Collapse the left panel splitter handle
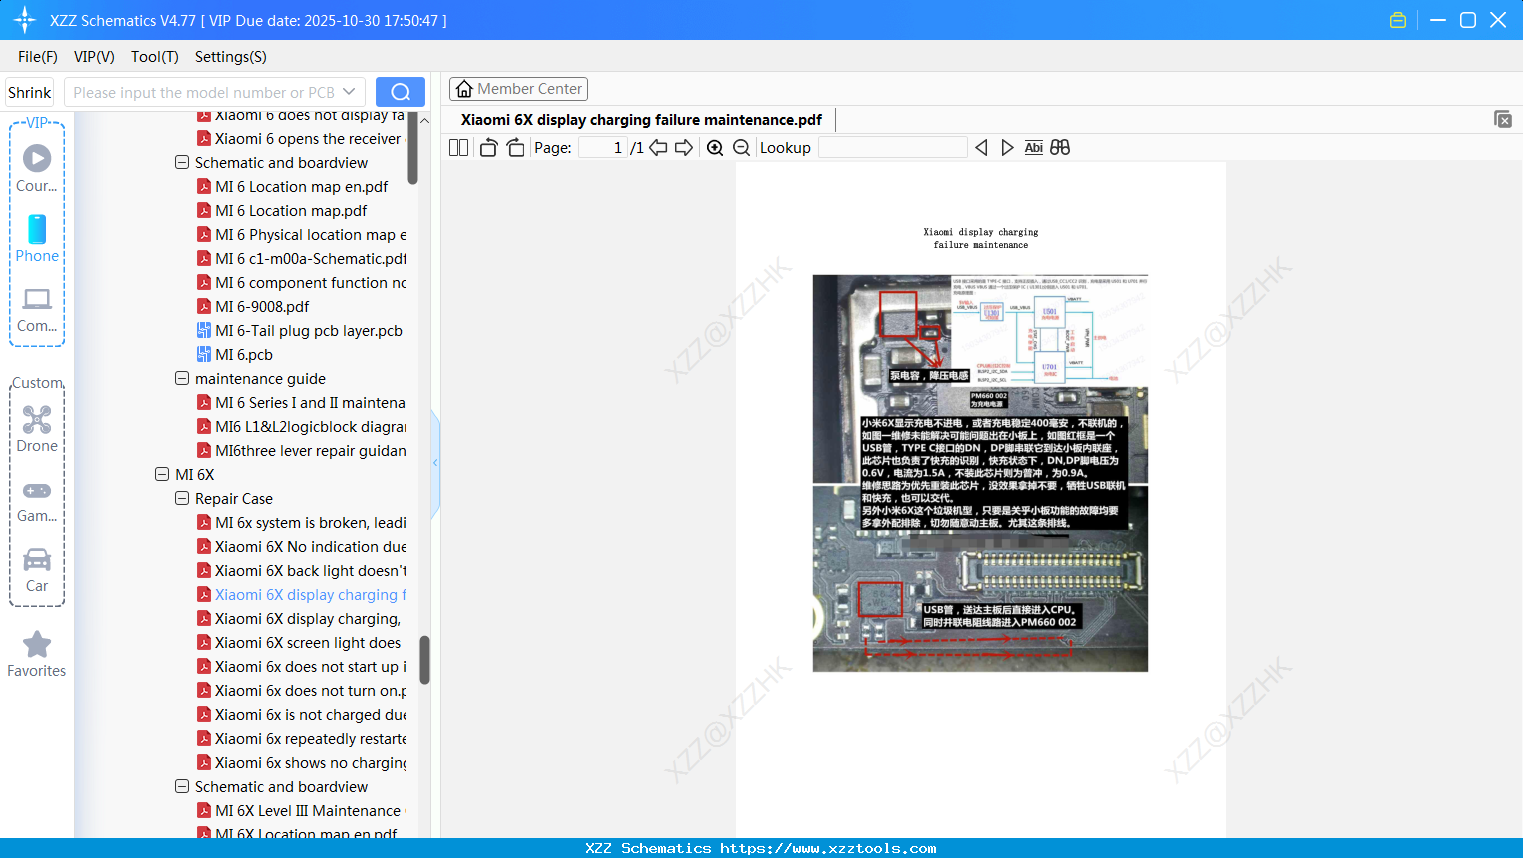1523x858 pixels. click(435, 463)
